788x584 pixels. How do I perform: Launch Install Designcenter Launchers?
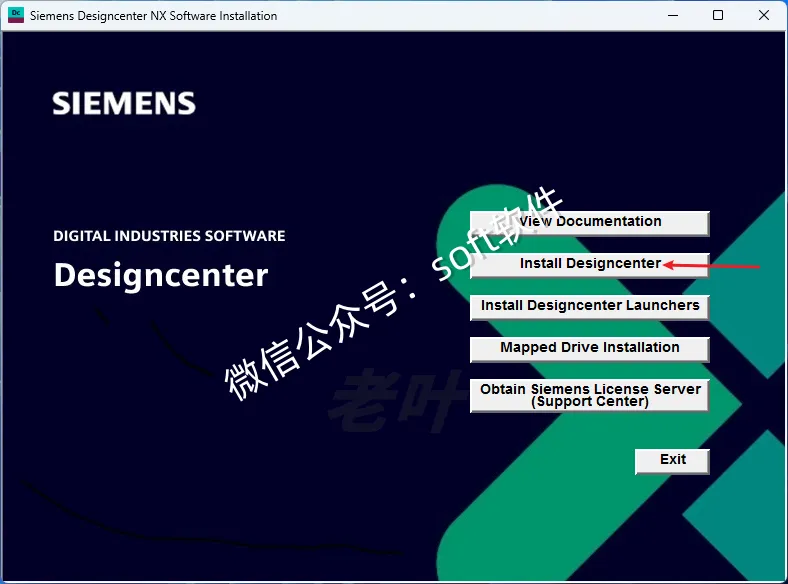point(589,307)
